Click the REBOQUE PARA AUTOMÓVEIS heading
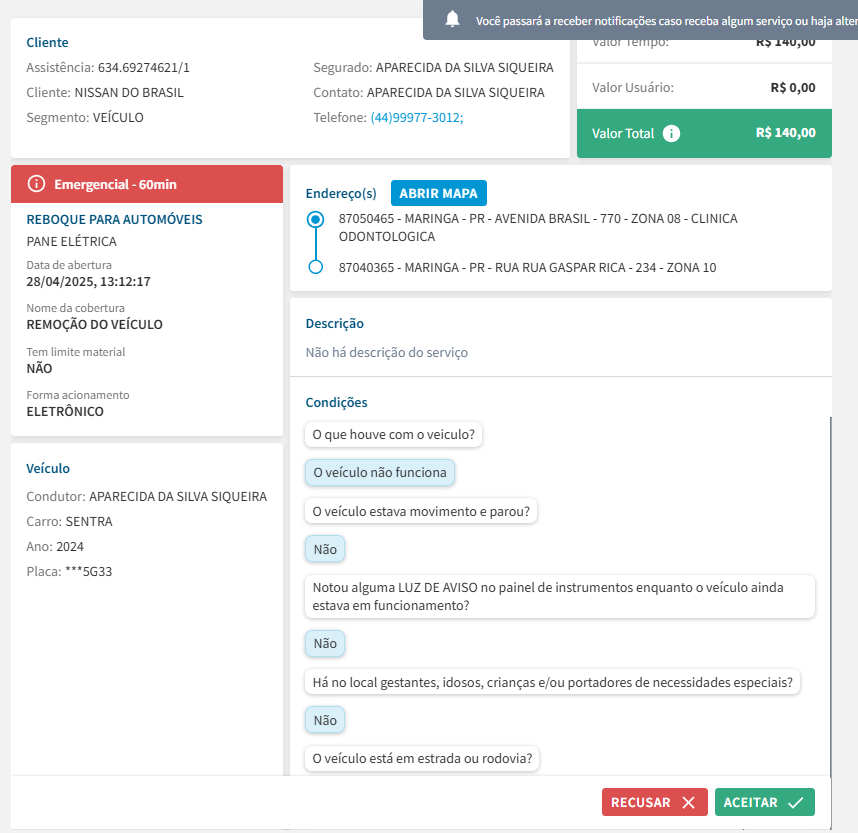Screen dimensions: 858x833 click(x=115, y=219)
